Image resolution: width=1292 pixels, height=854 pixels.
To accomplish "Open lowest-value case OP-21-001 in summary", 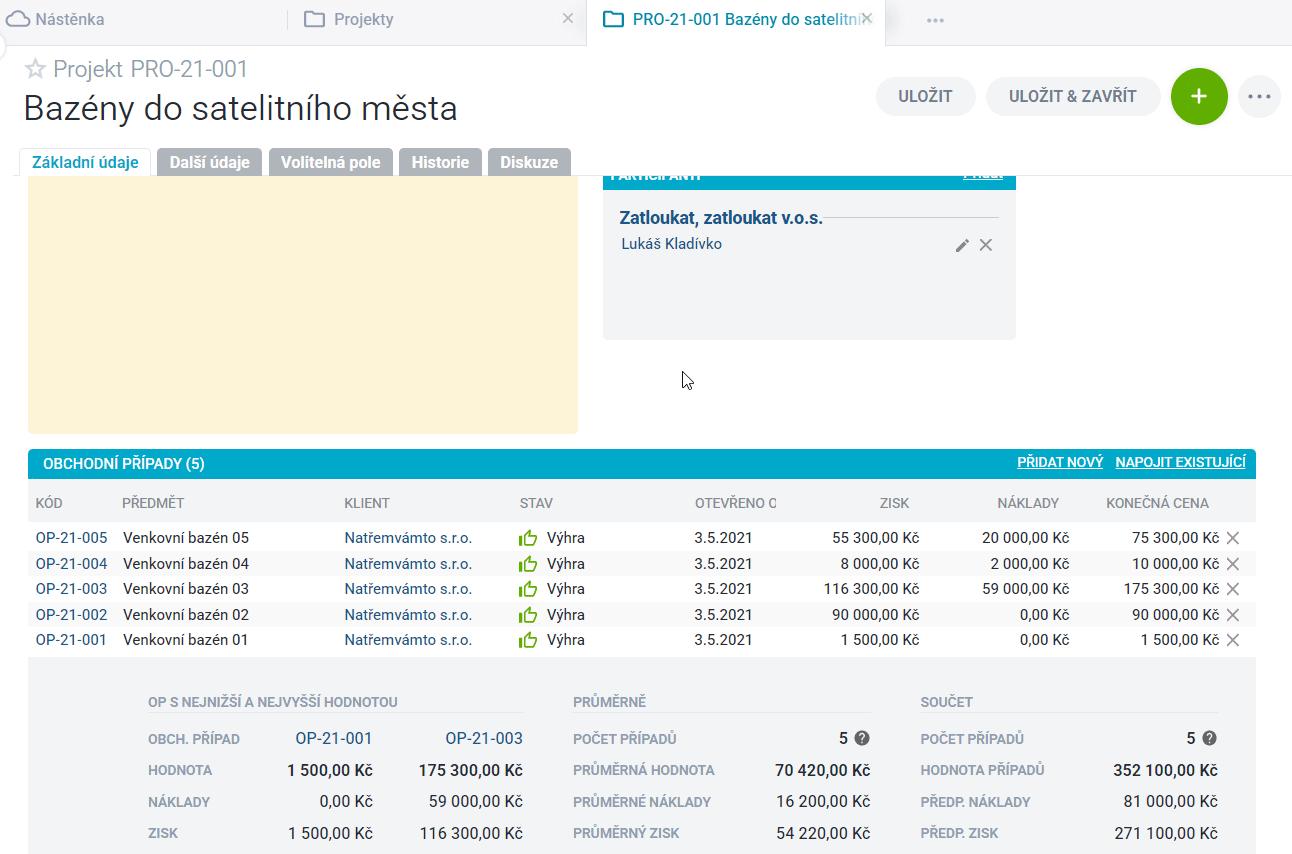I will click(334, 739).
